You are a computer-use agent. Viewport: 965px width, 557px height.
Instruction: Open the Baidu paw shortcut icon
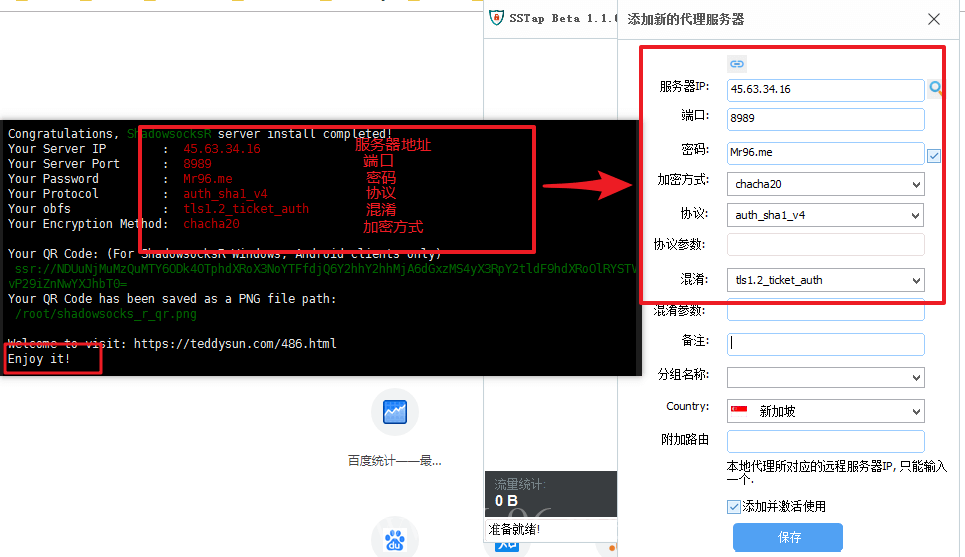pyautogui.click(x=395, y=540)
